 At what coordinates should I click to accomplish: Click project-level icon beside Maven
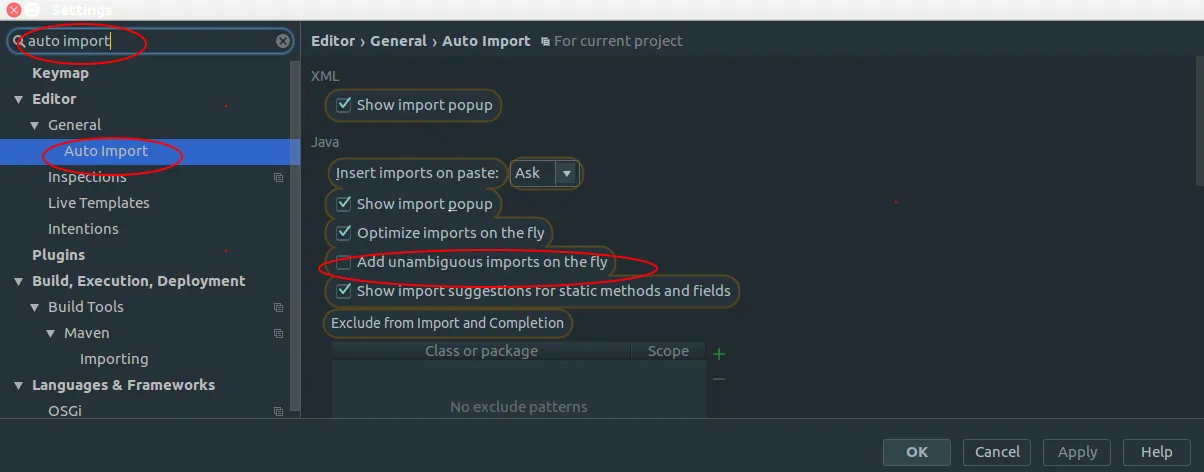278,334
